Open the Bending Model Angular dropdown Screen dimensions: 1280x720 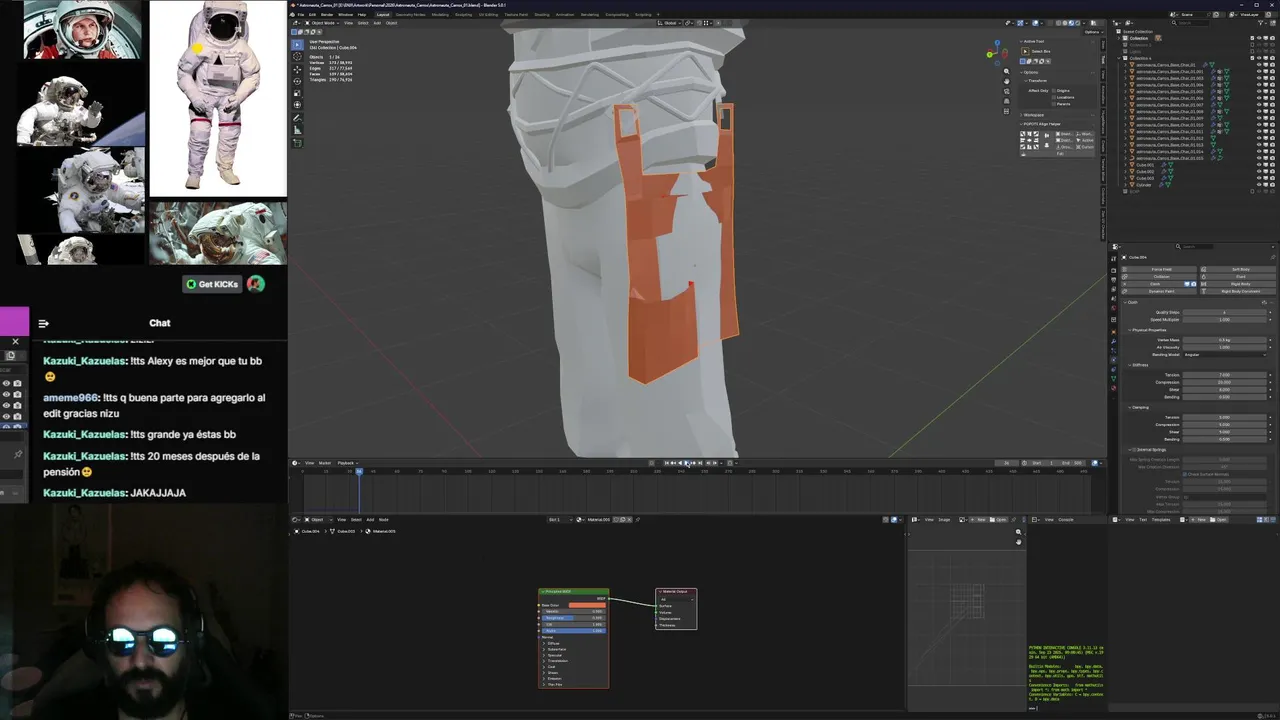click(x=1225, y=355)
